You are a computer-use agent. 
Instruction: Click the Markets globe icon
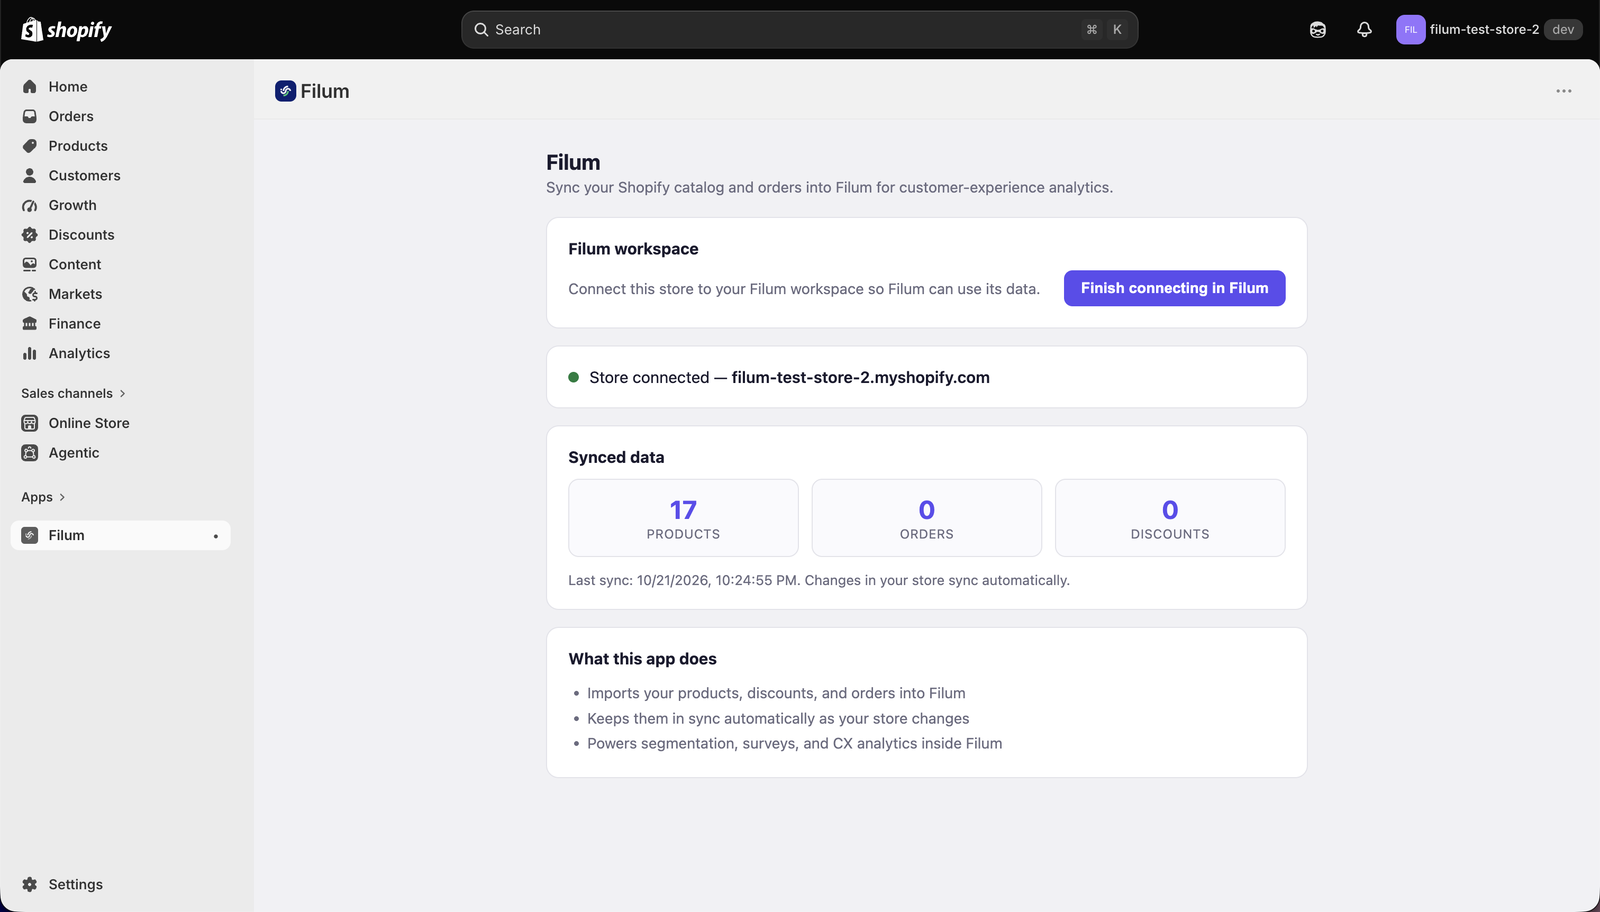point(30,294)
